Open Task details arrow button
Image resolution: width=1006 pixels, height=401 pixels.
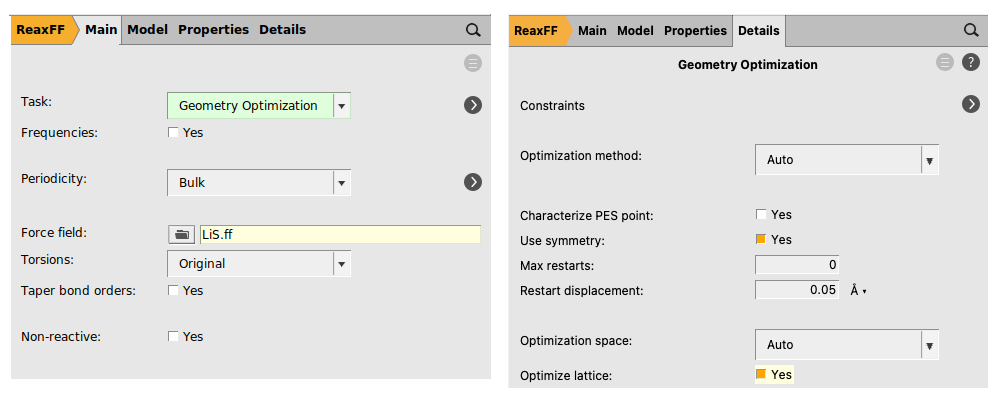pyautogui.click(x=473, y=105)
